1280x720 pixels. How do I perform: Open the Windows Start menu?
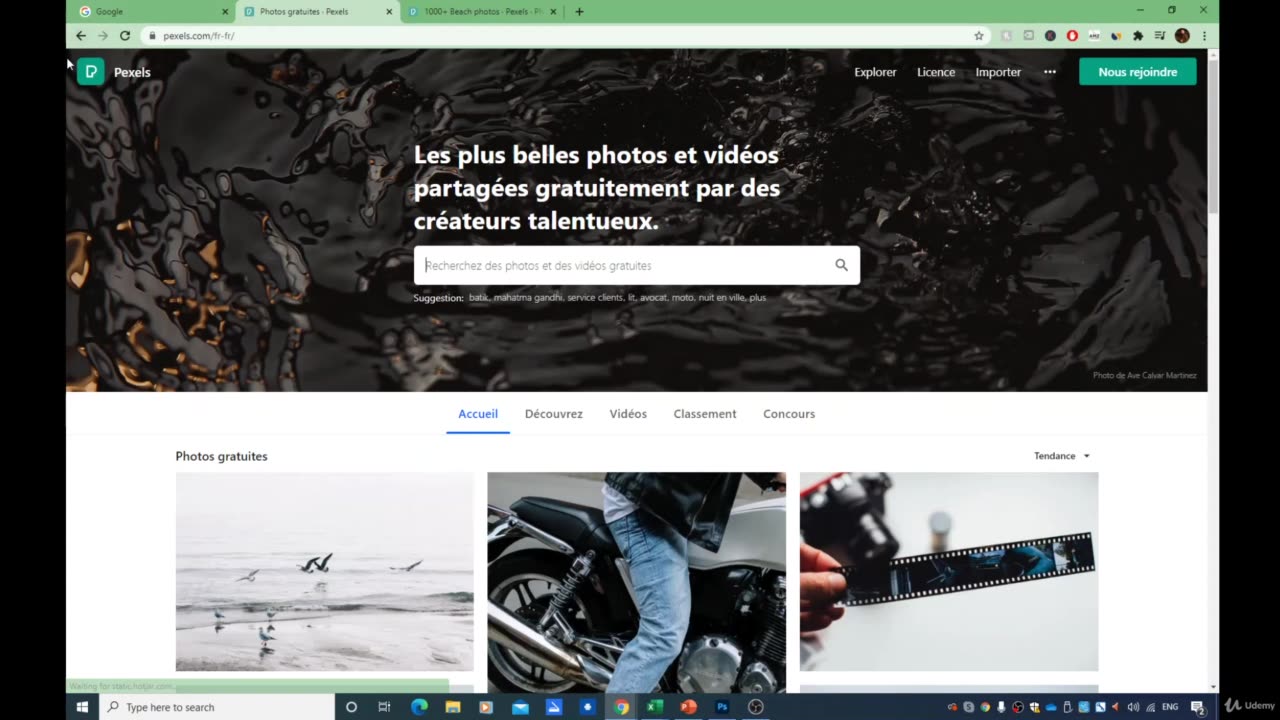click(x=82, y=707)
